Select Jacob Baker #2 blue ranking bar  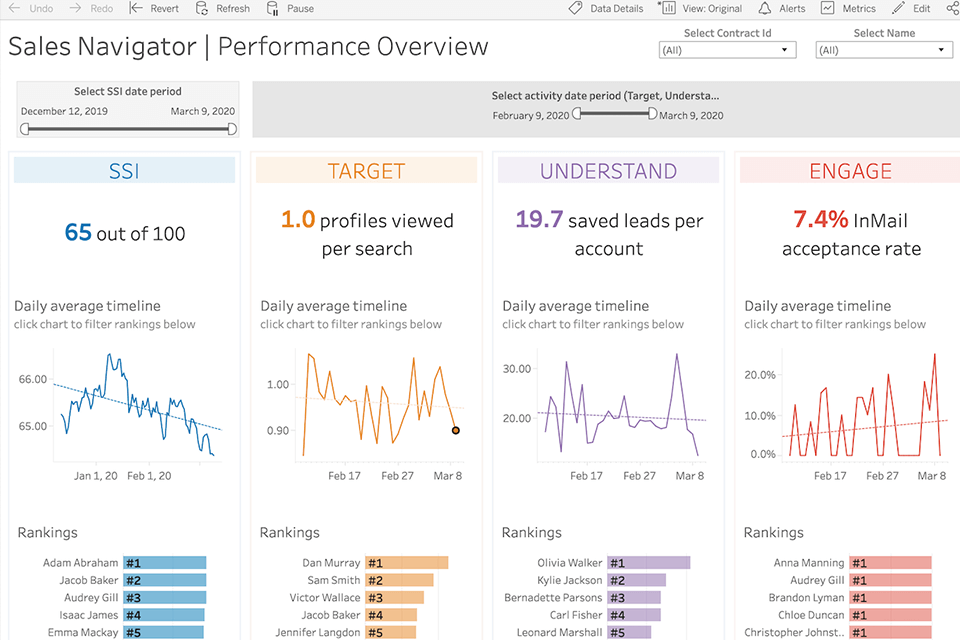[x=165, y=580]
